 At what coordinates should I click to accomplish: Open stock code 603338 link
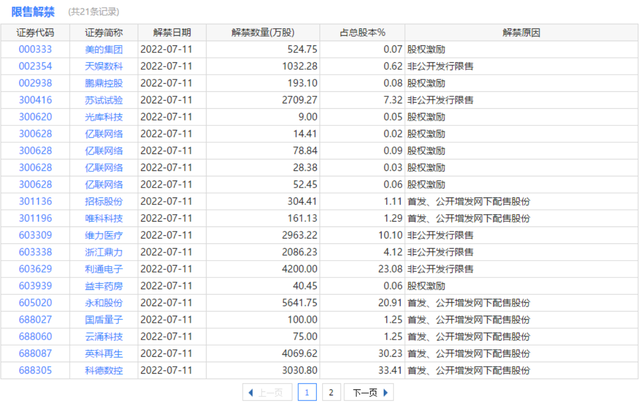click(35, 252)
